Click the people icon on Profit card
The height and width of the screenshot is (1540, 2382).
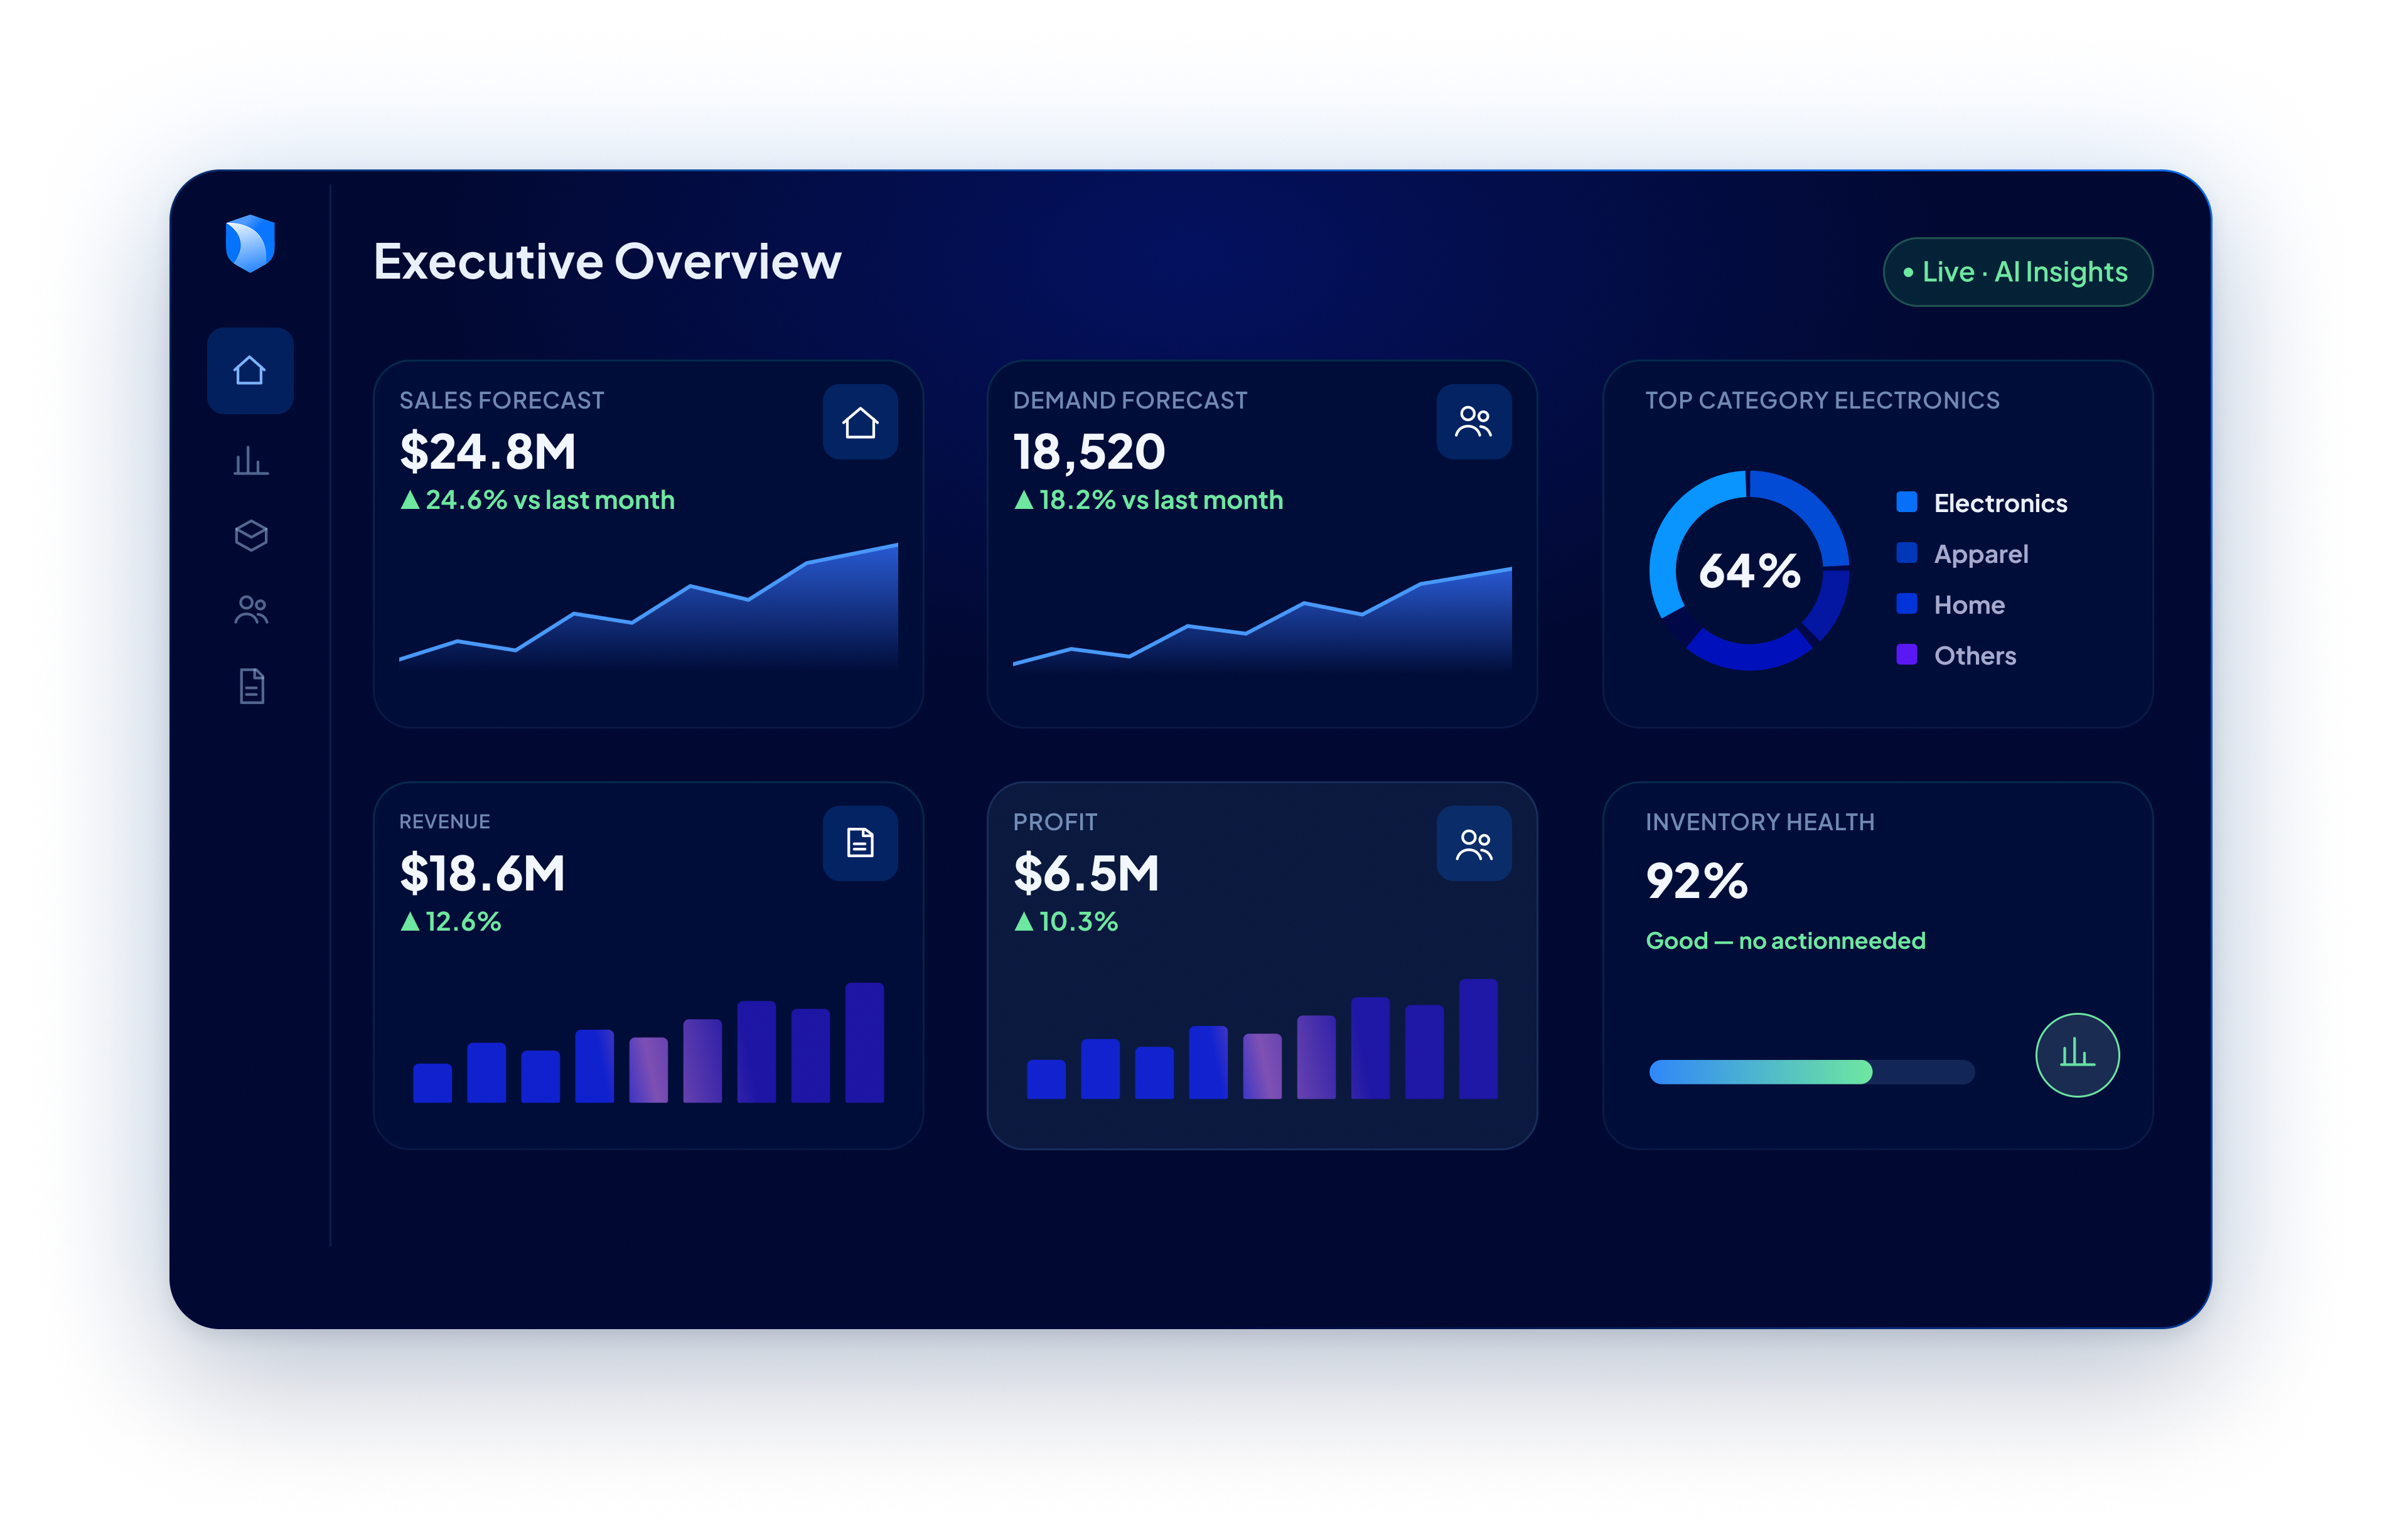(x=1474, y=843)
